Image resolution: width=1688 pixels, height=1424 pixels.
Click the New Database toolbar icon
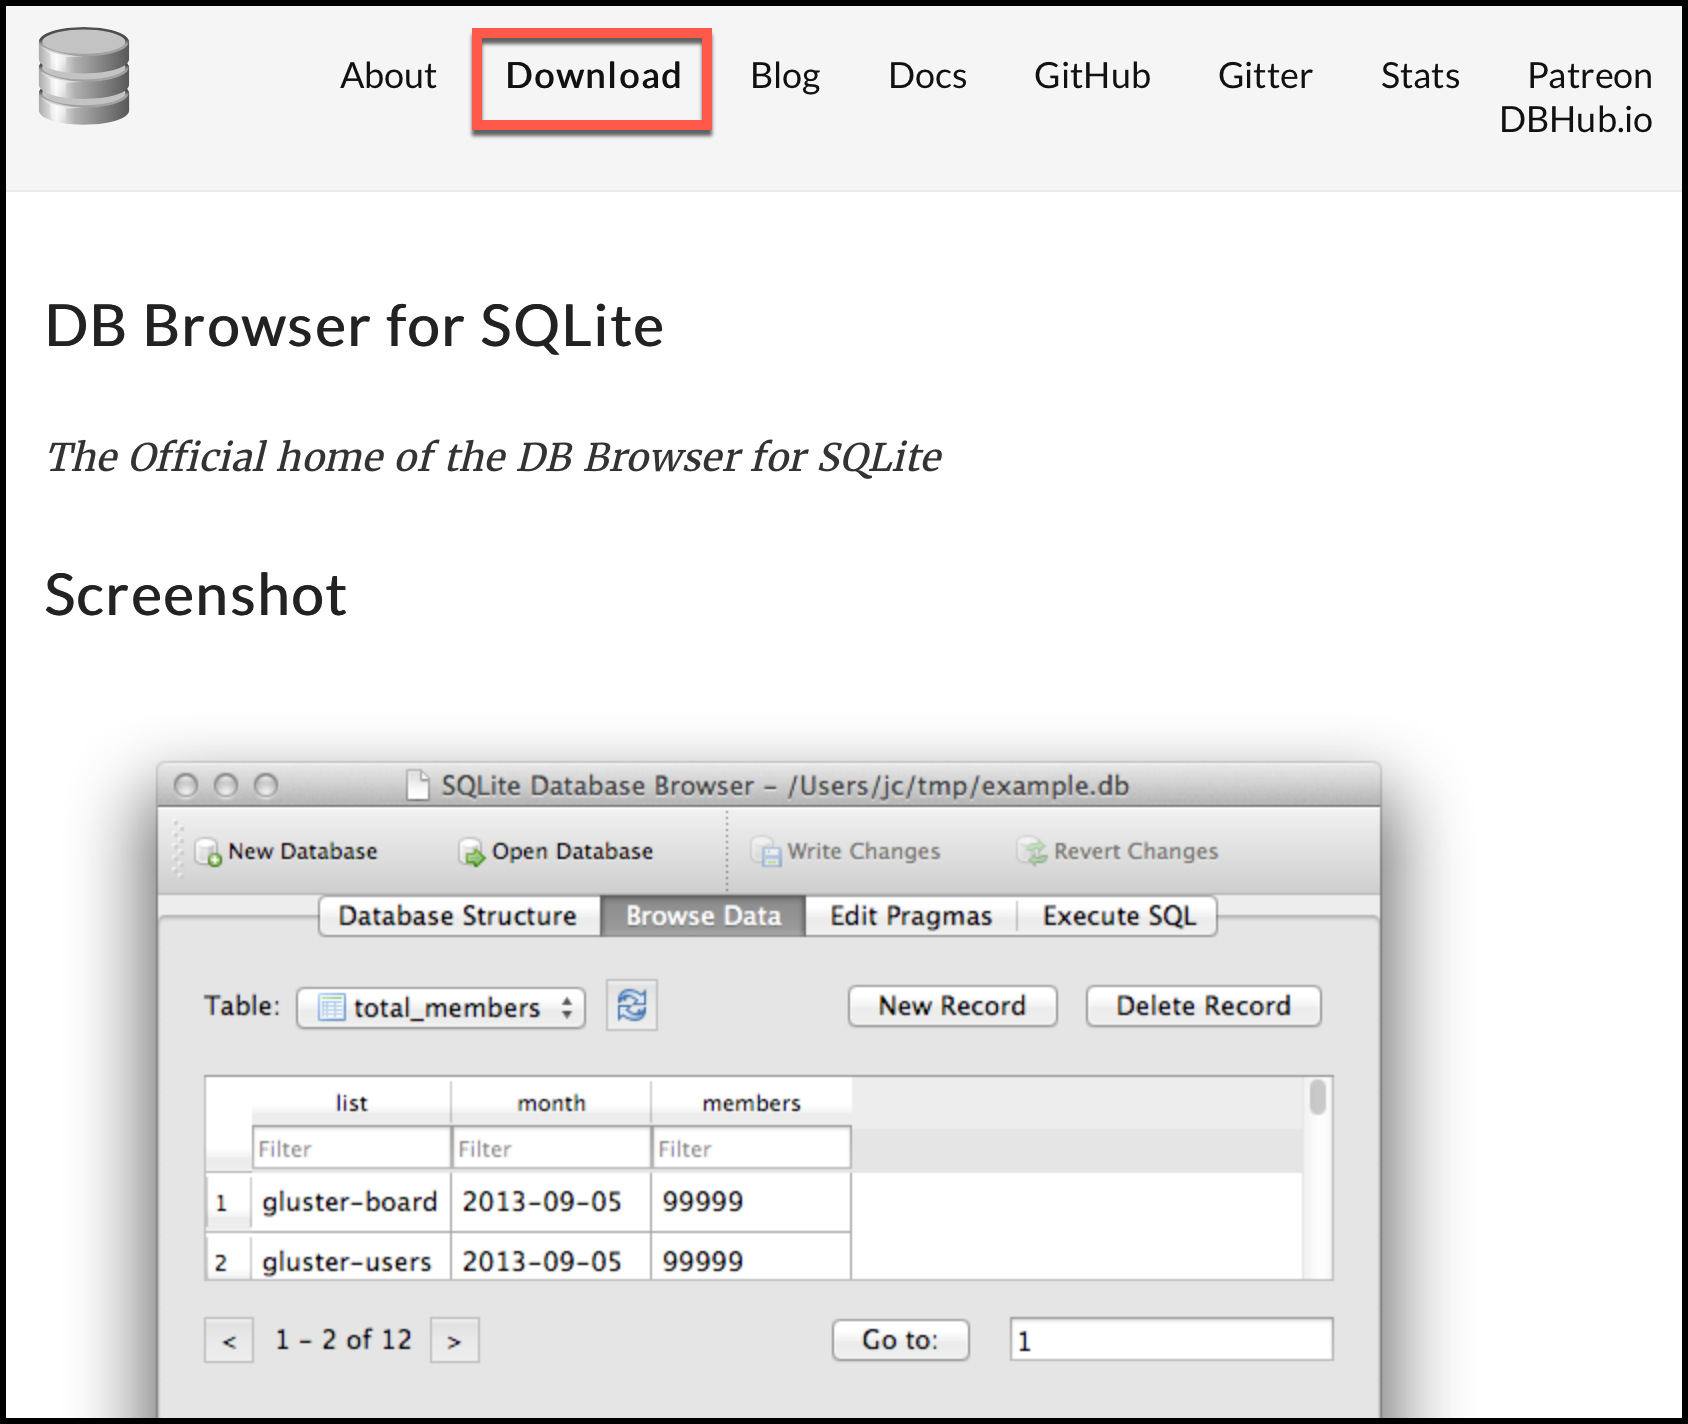[x=209, y=852]
